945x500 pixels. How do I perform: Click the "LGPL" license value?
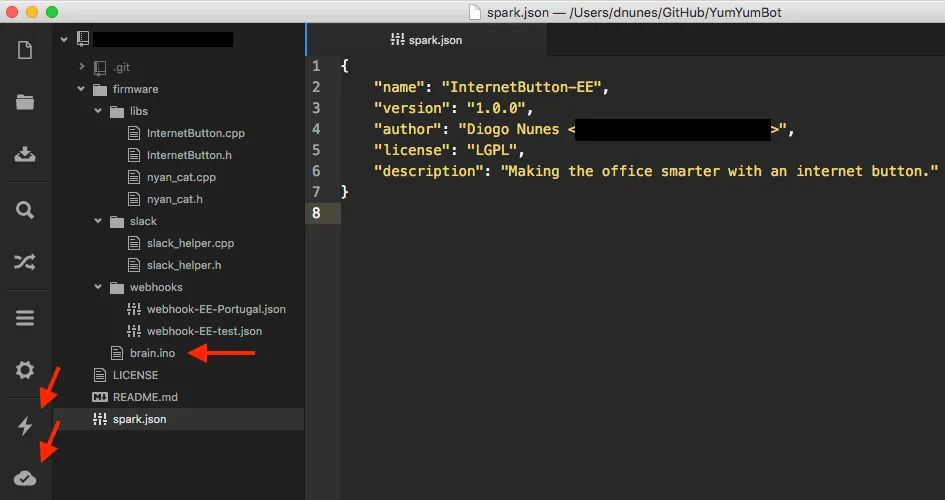tap(491, 150)
